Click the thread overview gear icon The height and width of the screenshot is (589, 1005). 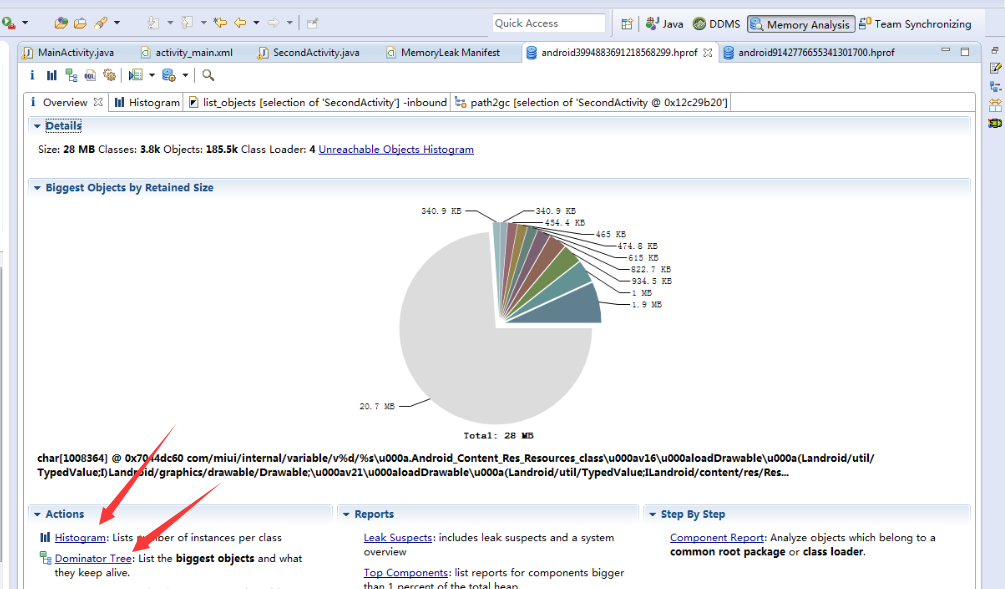pyautogui.click(x=109, y=75)
